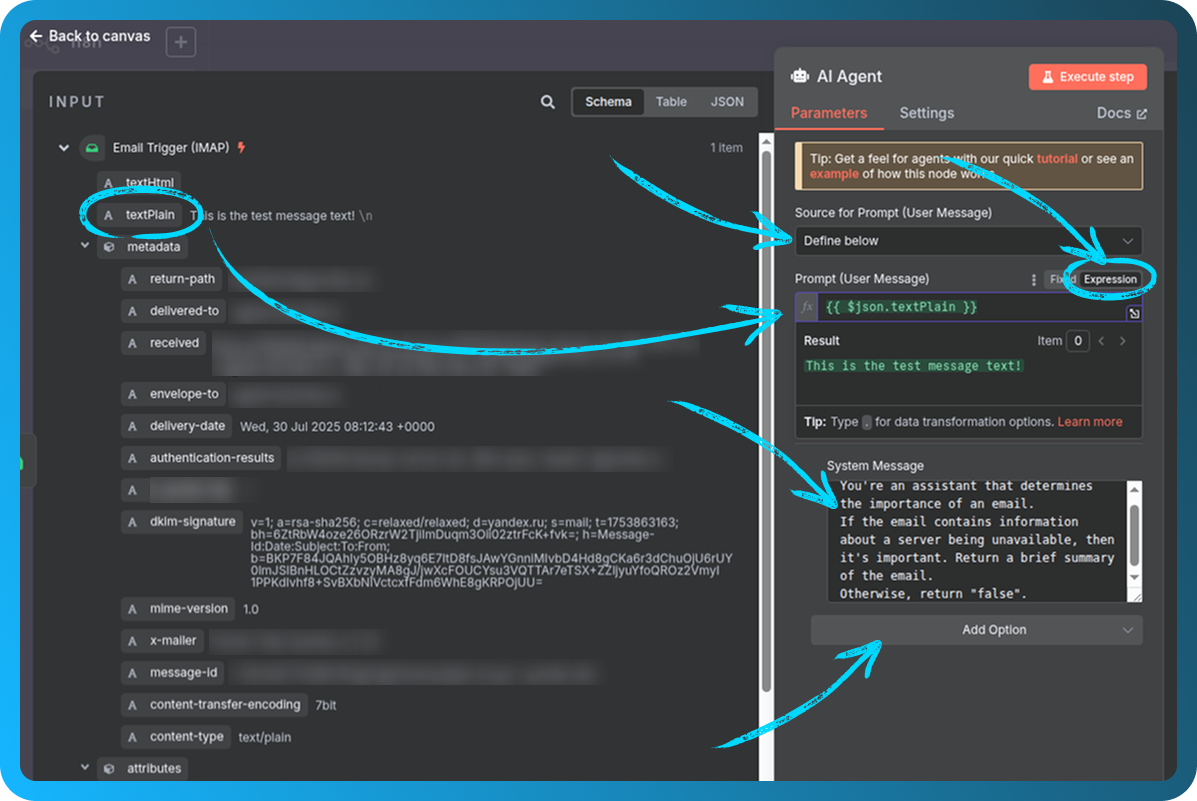The image size is (1197, 801).
Task: Click the green Email Trigger (IMAP) node icon
Action: tap(93, 147)
